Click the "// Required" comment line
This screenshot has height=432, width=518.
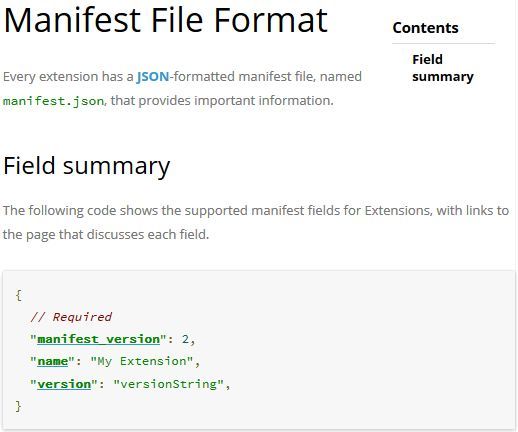(71, 317)
